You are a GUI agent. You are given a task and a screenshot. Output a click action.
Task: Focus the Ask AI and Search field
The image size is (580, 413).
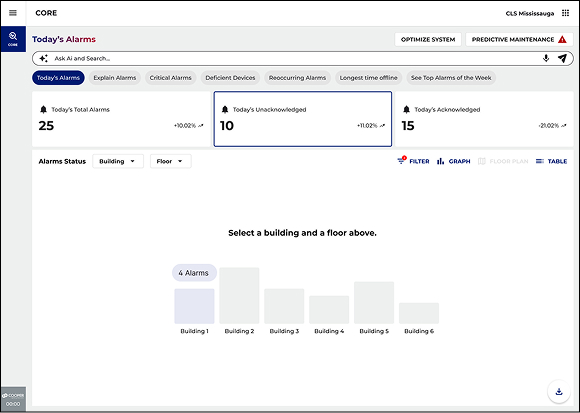pyautogui.click(x=303, y=58)
